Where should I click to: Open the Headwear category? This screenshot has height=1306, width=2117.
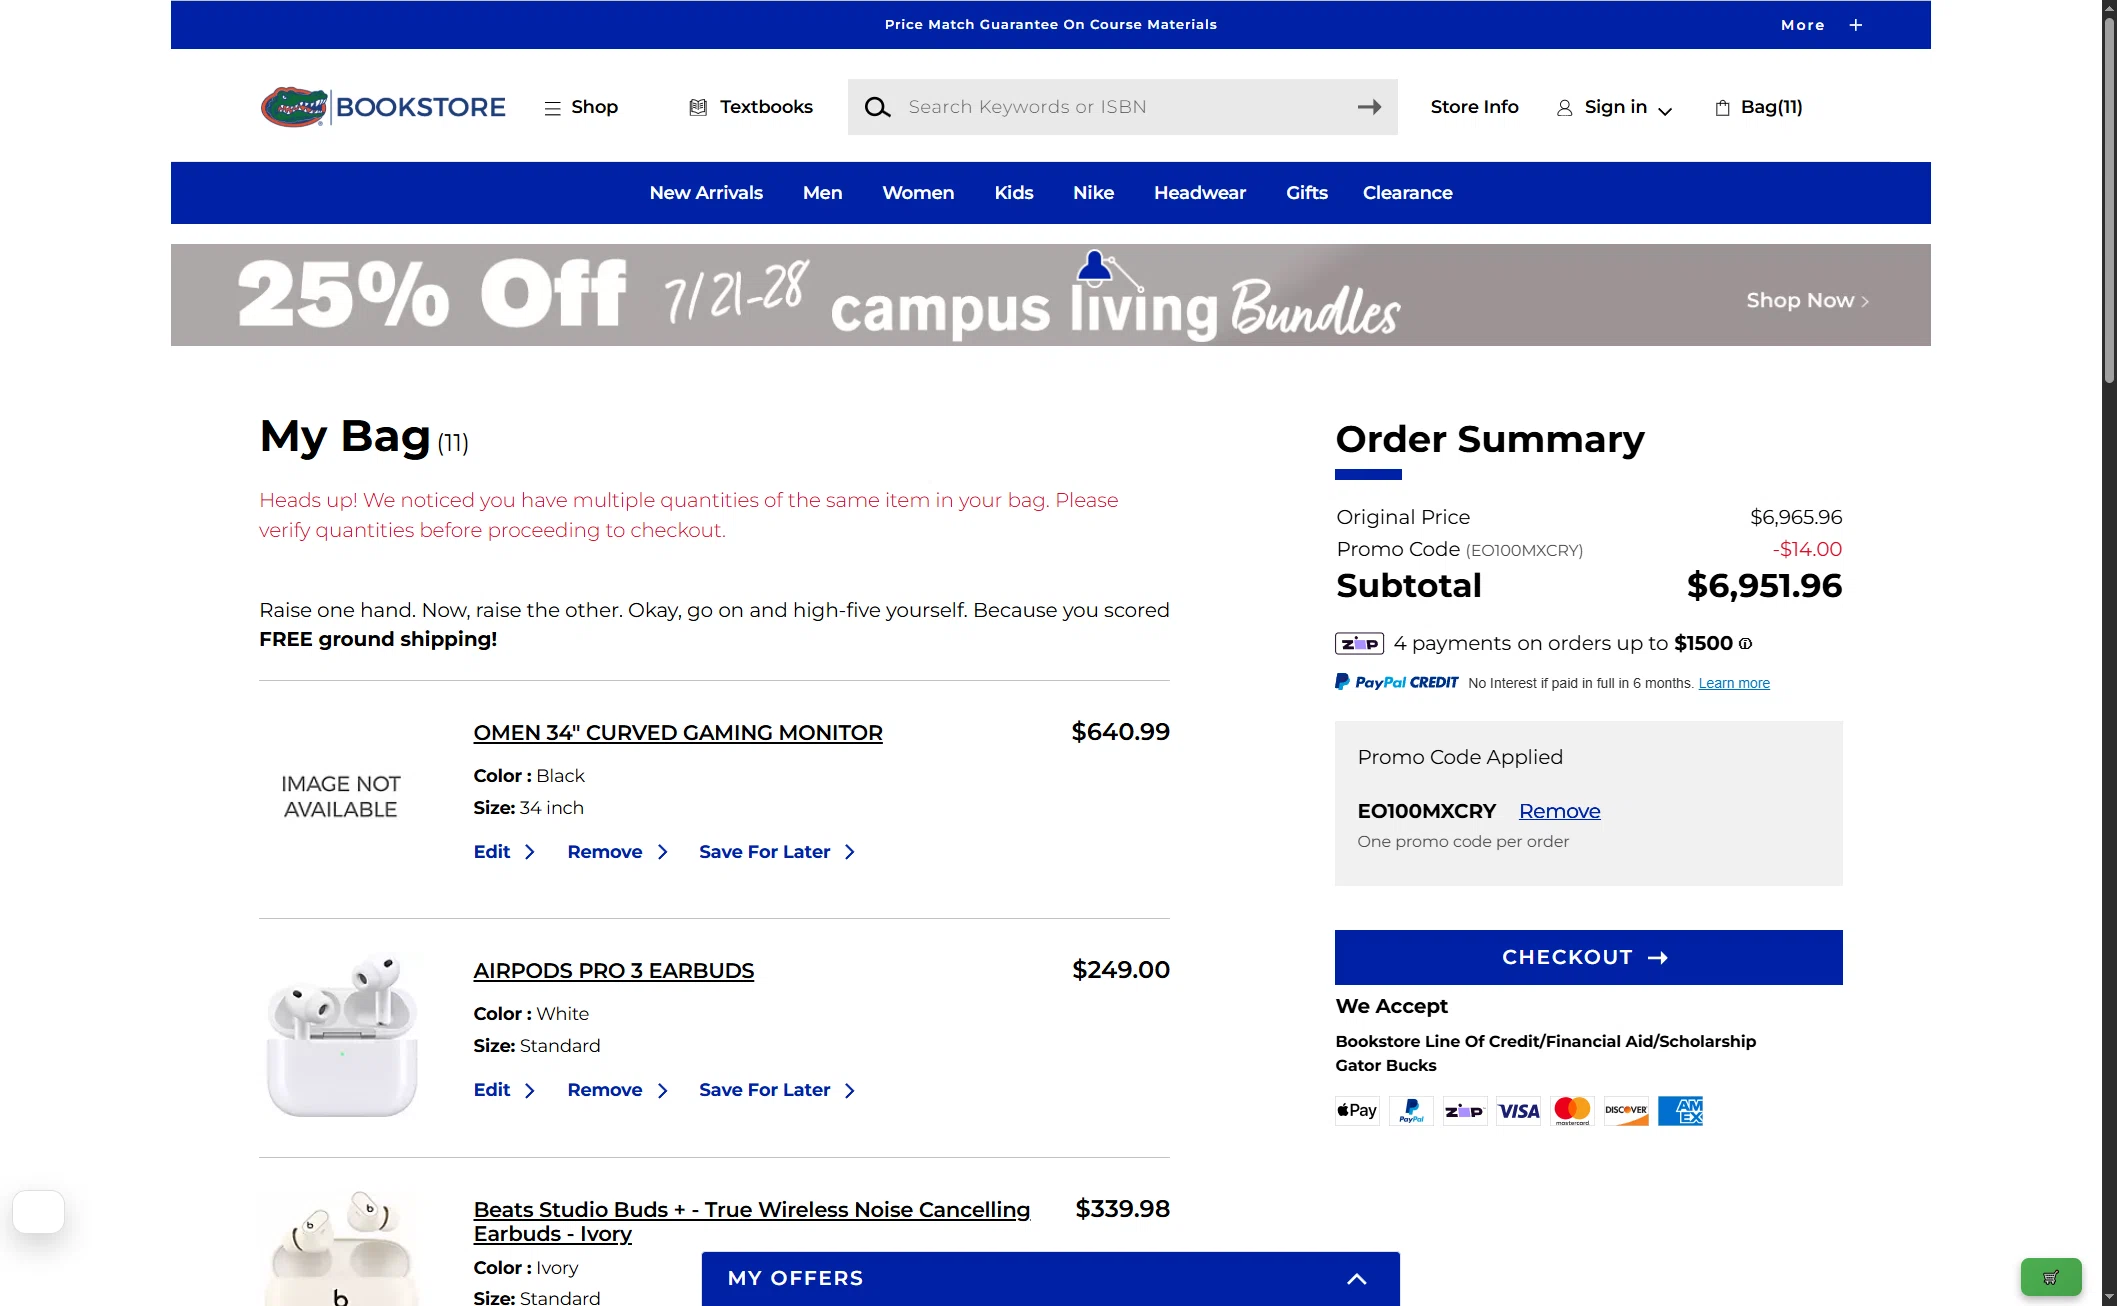tap(1199, 193)
